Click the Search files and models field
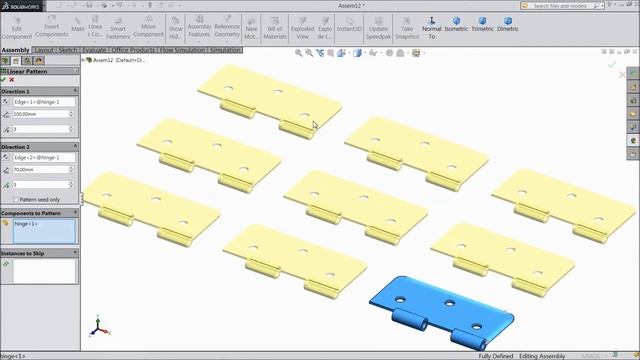Viewport: 640px width, 360px height. coord(562,6)
